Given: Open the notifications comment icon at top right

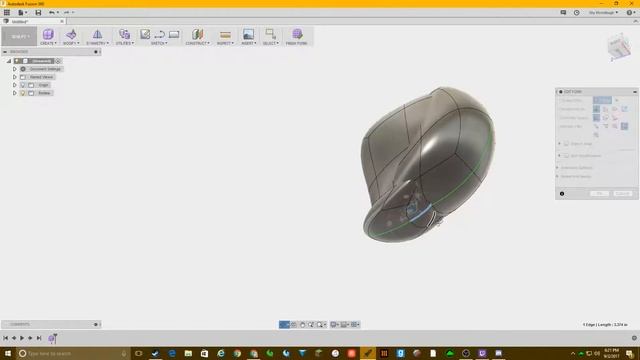Looking at the screenshot, I should tap(563, 13).
